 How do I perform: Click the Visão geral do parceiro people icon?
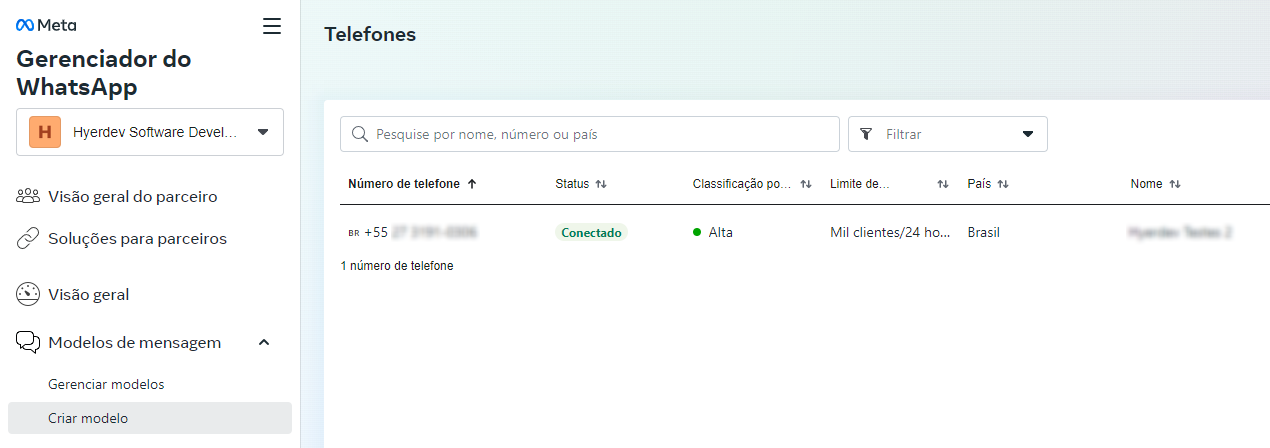point(28,196)
